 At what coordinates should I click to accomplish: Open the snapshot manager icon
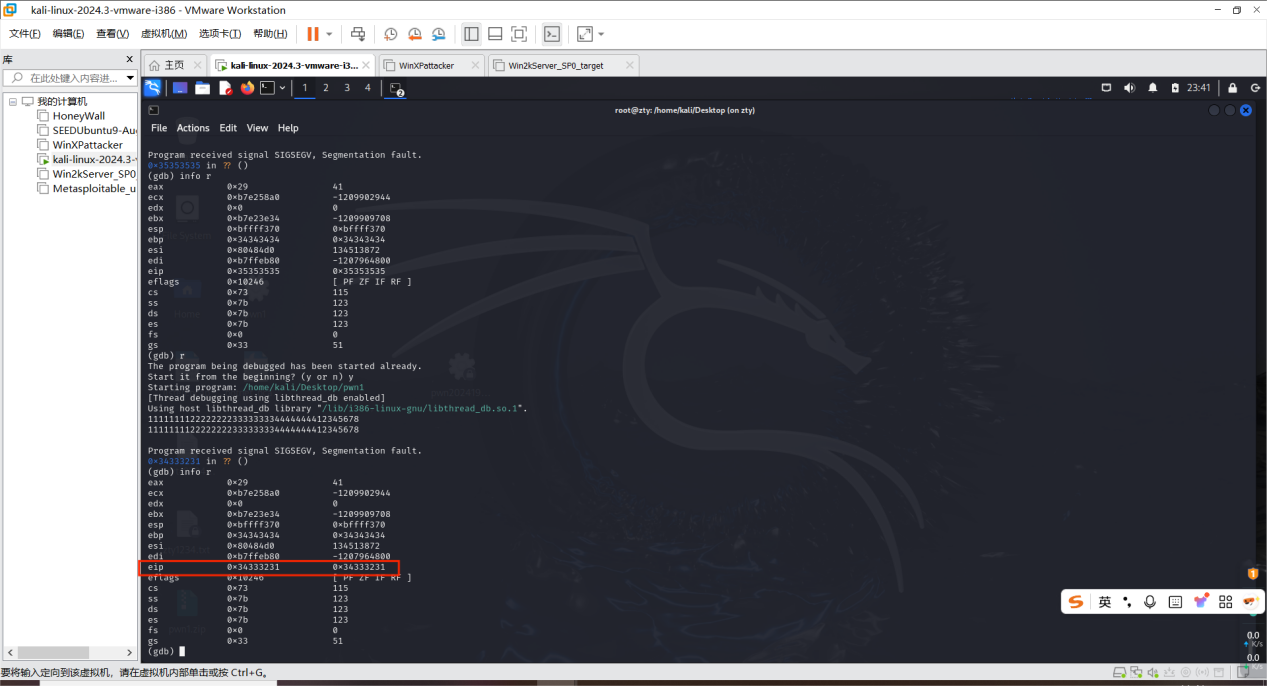point(438,34)
